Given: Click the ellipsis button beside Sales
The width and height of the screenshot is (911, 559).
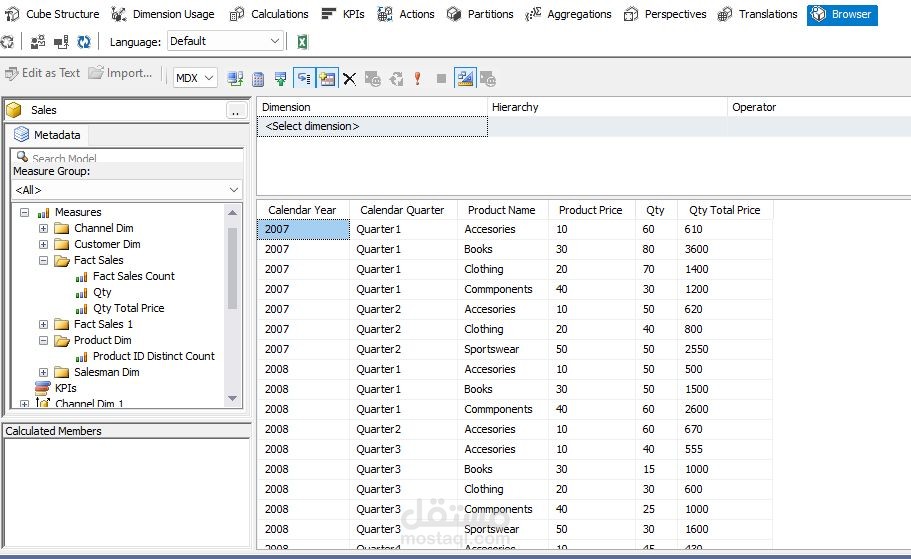Looking at the screenshot, I should (x=235, y=110).
